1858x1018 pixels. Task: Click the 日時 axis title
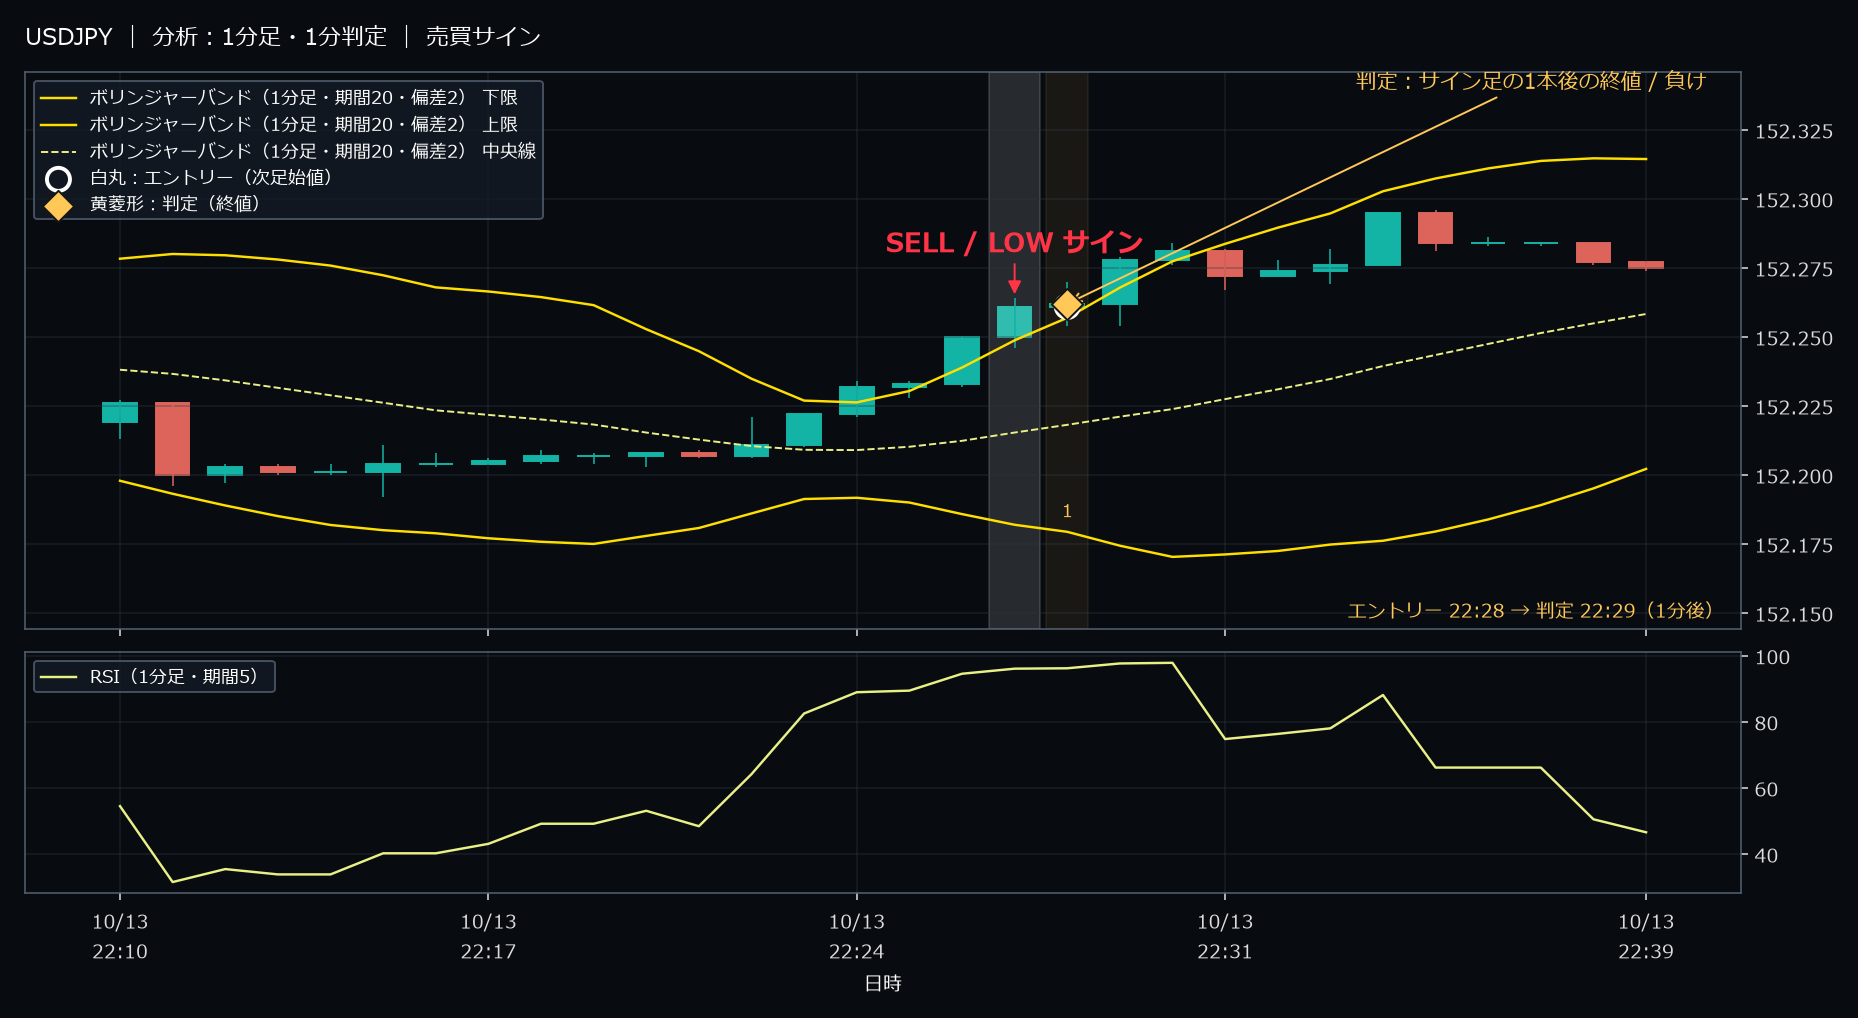883,984
